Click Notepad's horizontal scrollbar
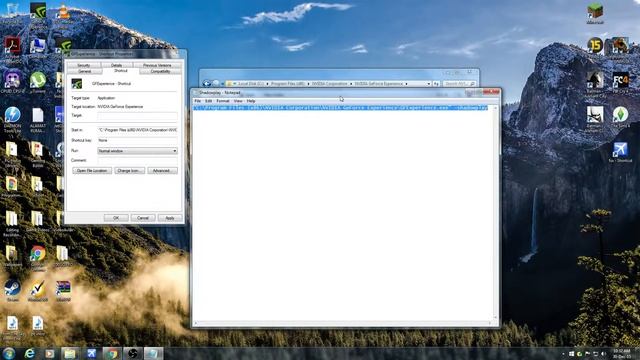640x360 pixels. [343, 323]
